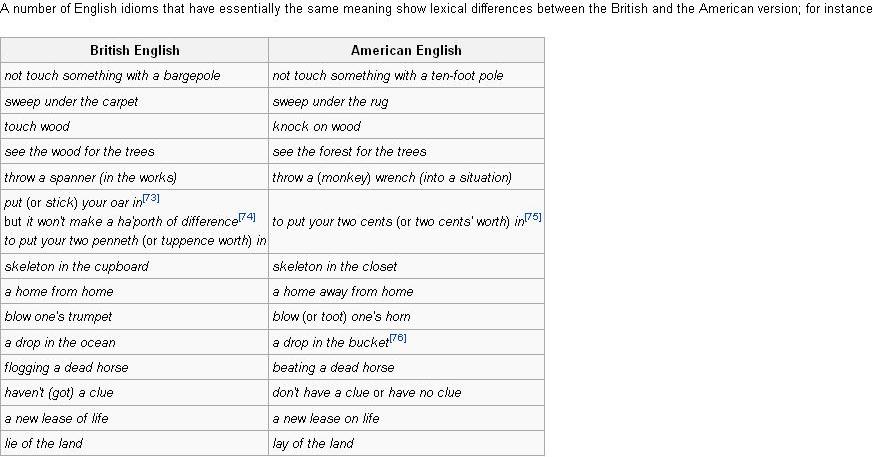Screen dimensions: 873x457
Task: Select 'a new lease on life' entry
Action: click(x=326, y=418)
